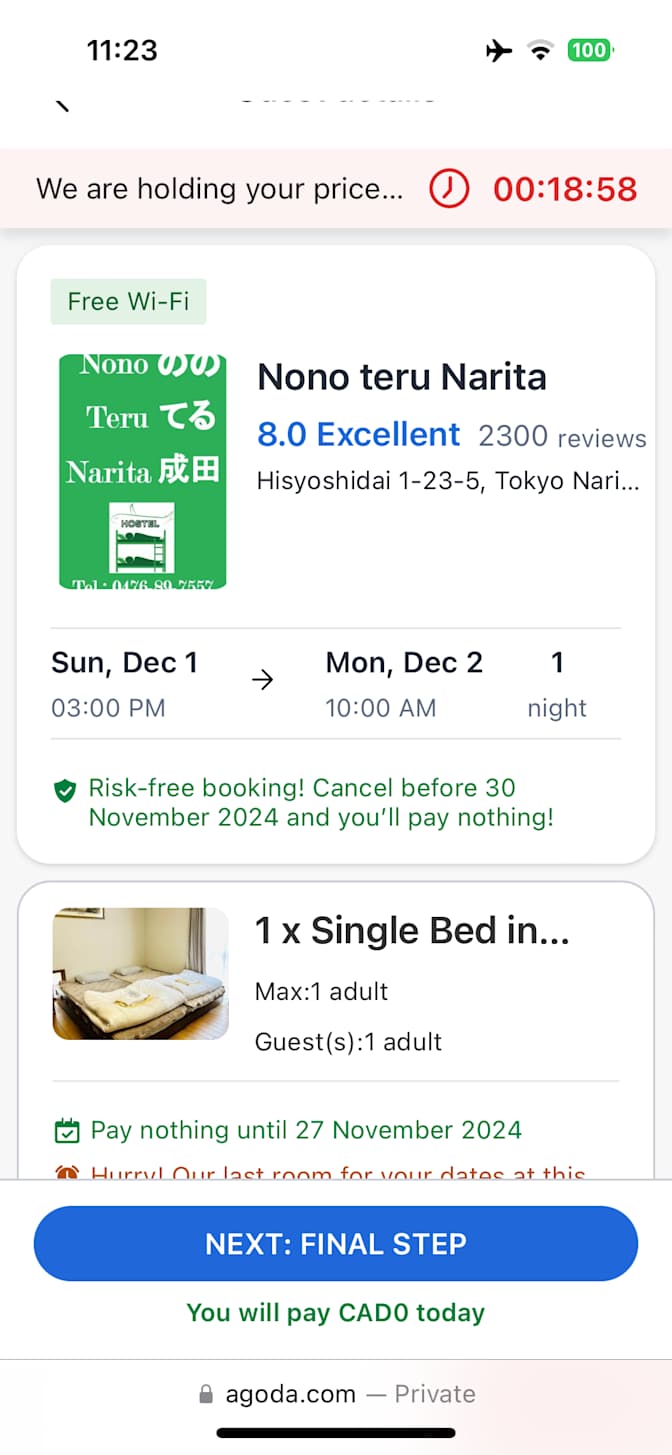Tap the green shield risk-free icon
The image size is (672, 1455).
tap(65, 792)
